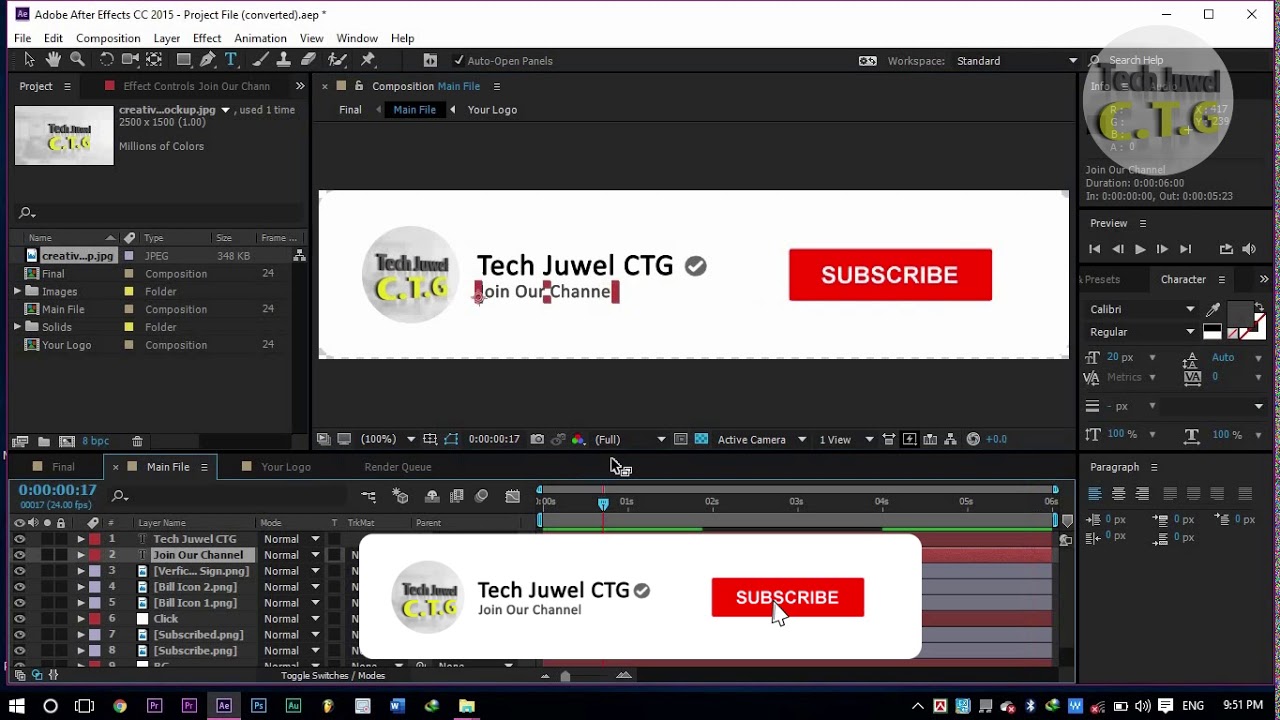The image size is (1280, 720).
Task: Select the Unified Camera tool
Action: 130,60
